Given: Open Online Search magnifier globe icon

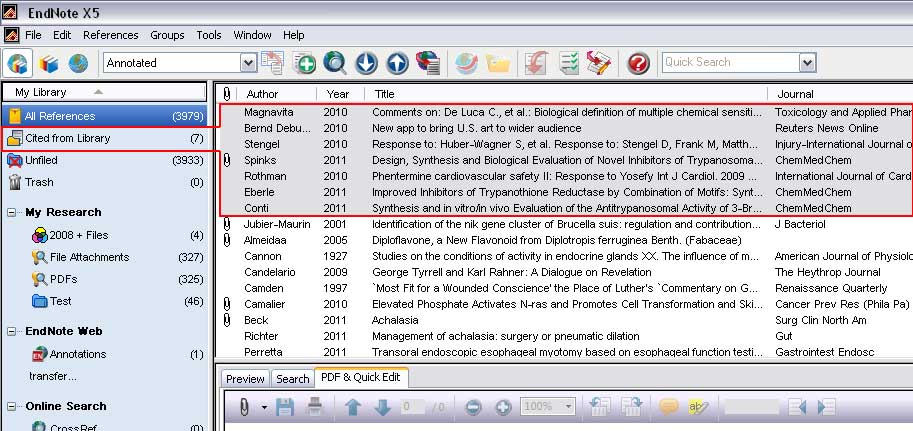Looking at the screenshot, I should (335, 63).
